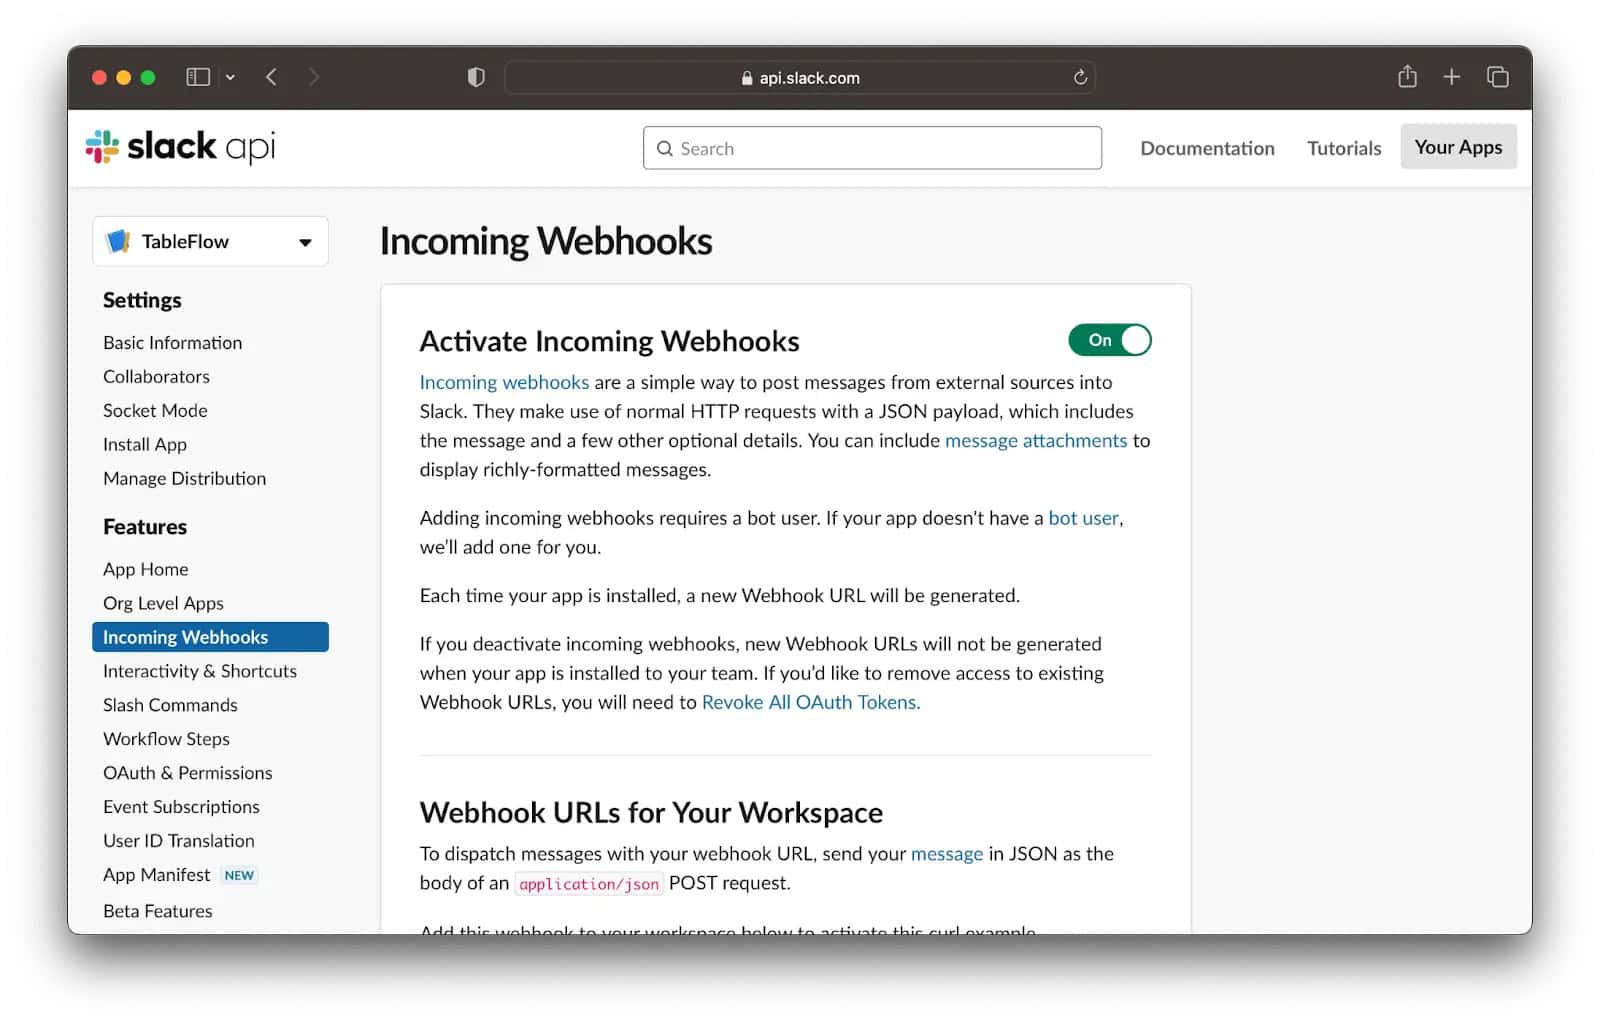Click inside the Search field
This screenshot has height=1024, width=1600.
coord(870,148)
